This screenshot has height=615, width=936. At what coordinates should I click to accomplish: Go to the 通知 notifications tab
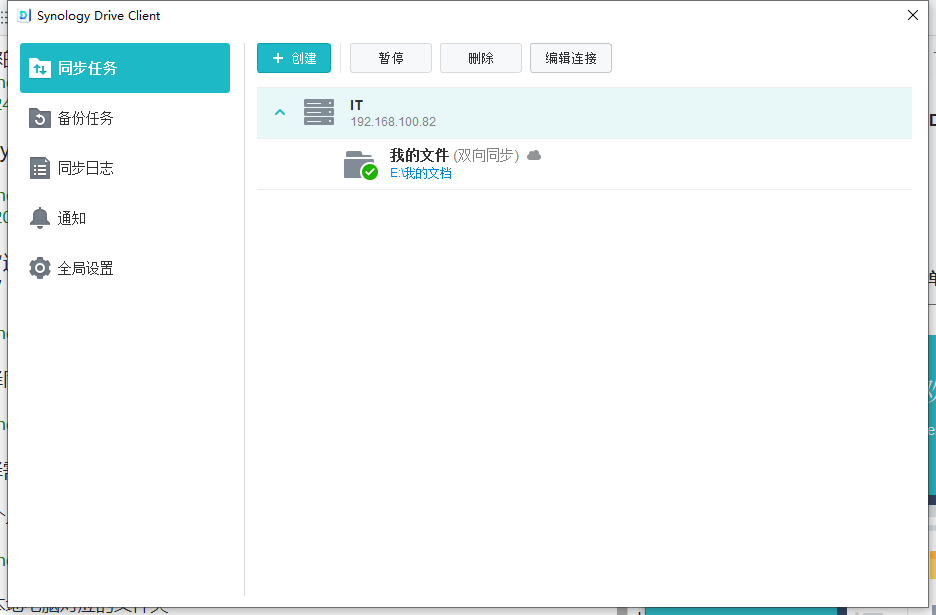(x=125, y=218)
